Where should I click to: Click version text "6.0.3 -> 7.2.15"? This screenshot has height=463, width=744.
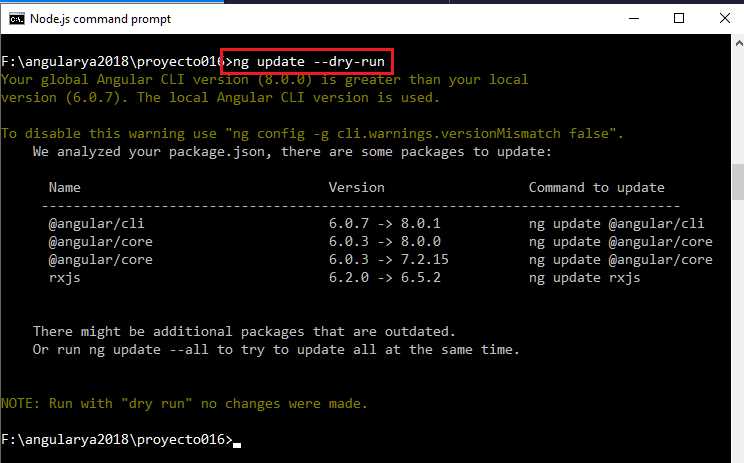[x=389, y=259]
